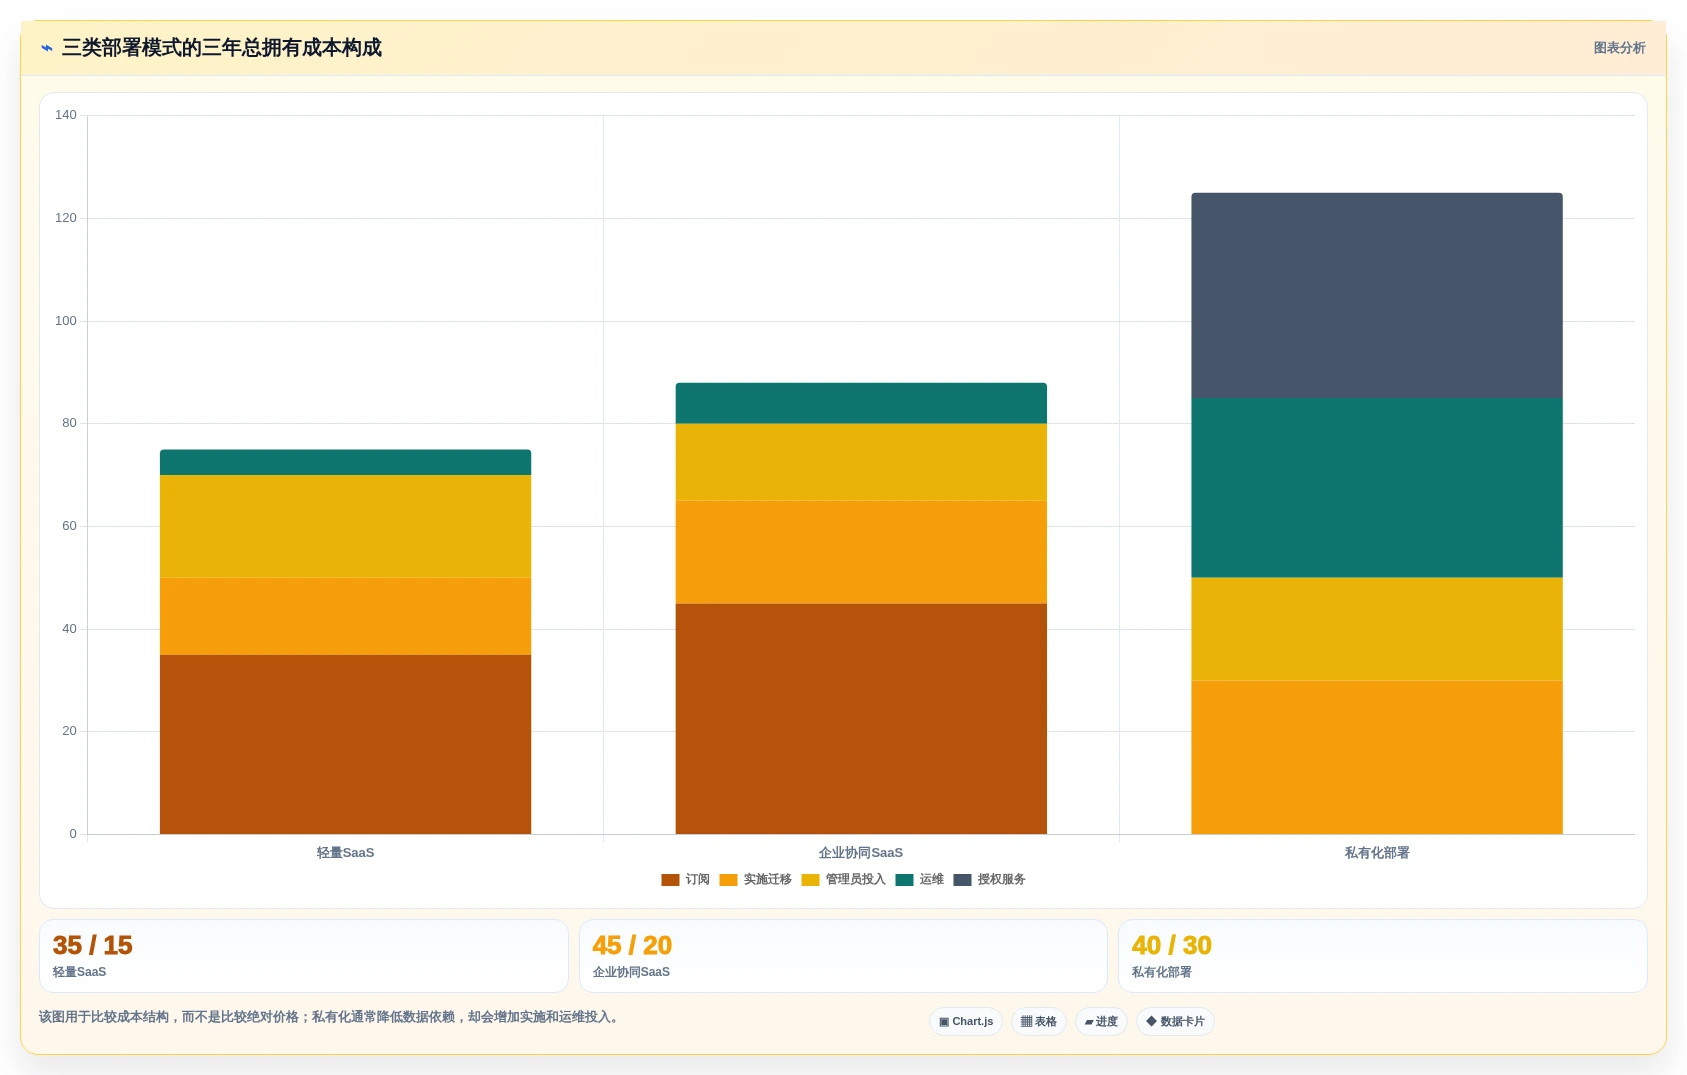Toggle the 运维 legend color box
Viewport: 1687px width, 1075px height.
904,880
